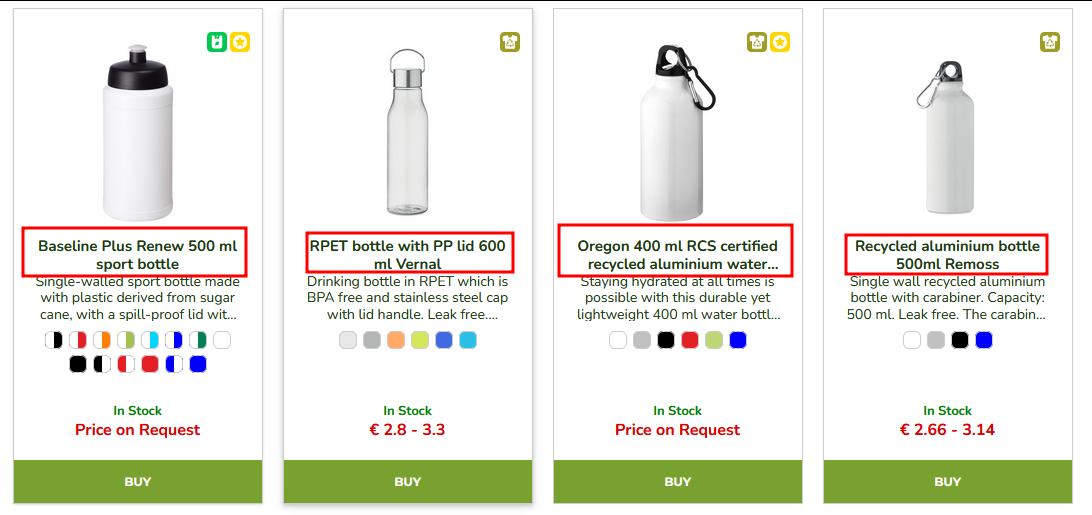Open Baseline Plus Renew 500 ml sport bottle
Viewport: 1092px width, 515px height.
click(x=138, y=255)
